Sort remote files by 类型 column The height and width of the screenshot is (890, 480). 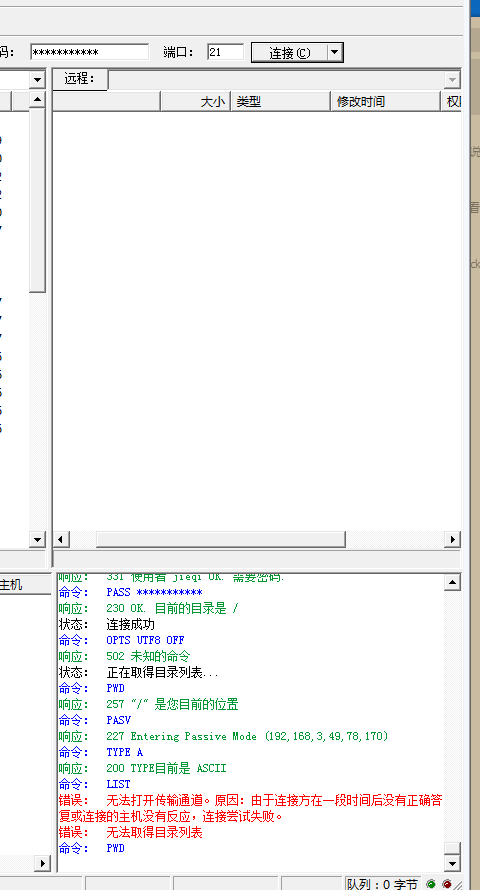pos(281,102)
